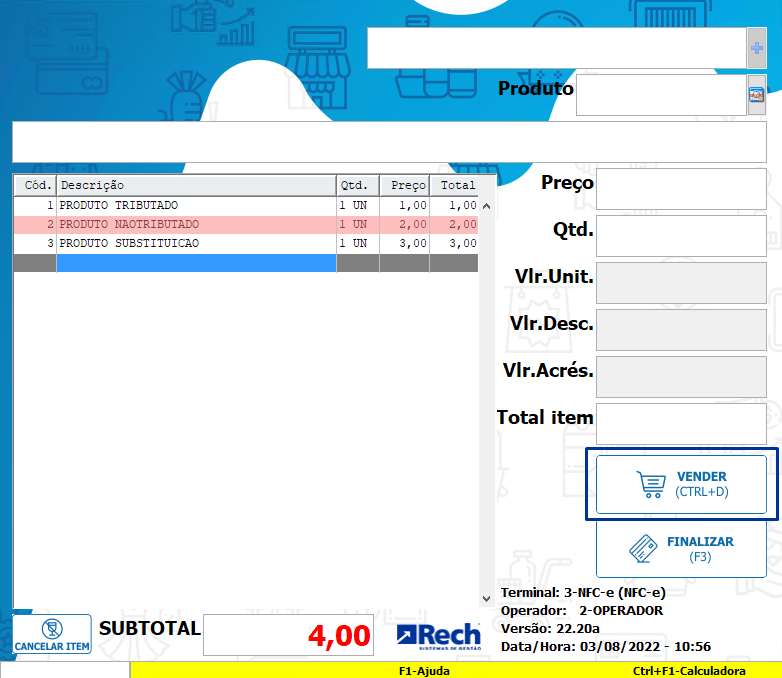Click the blue highlighted empty row
The height and width of the screenshot is (678, 782).
pyautogui.click(x=196, y=263)
